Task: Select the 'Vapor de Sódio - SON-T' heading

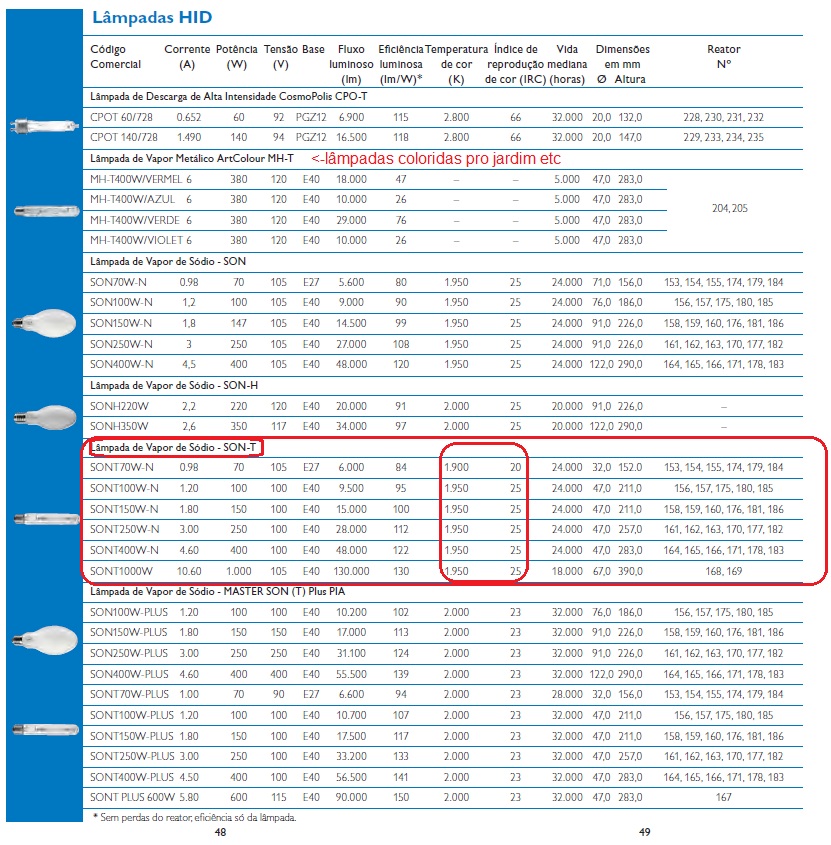Action: (173, 447)
